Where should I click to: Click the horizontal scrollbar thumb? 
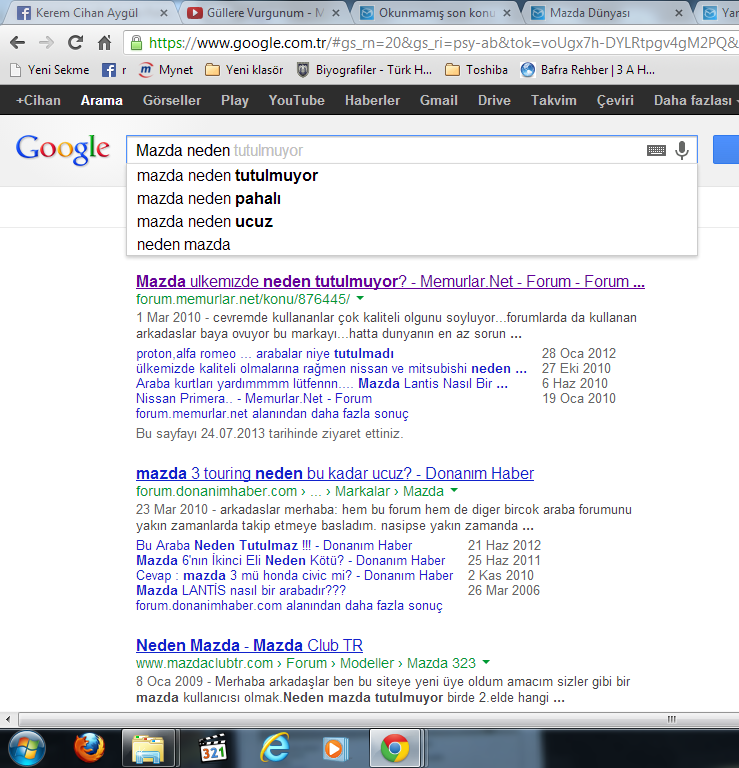(377, 720)
